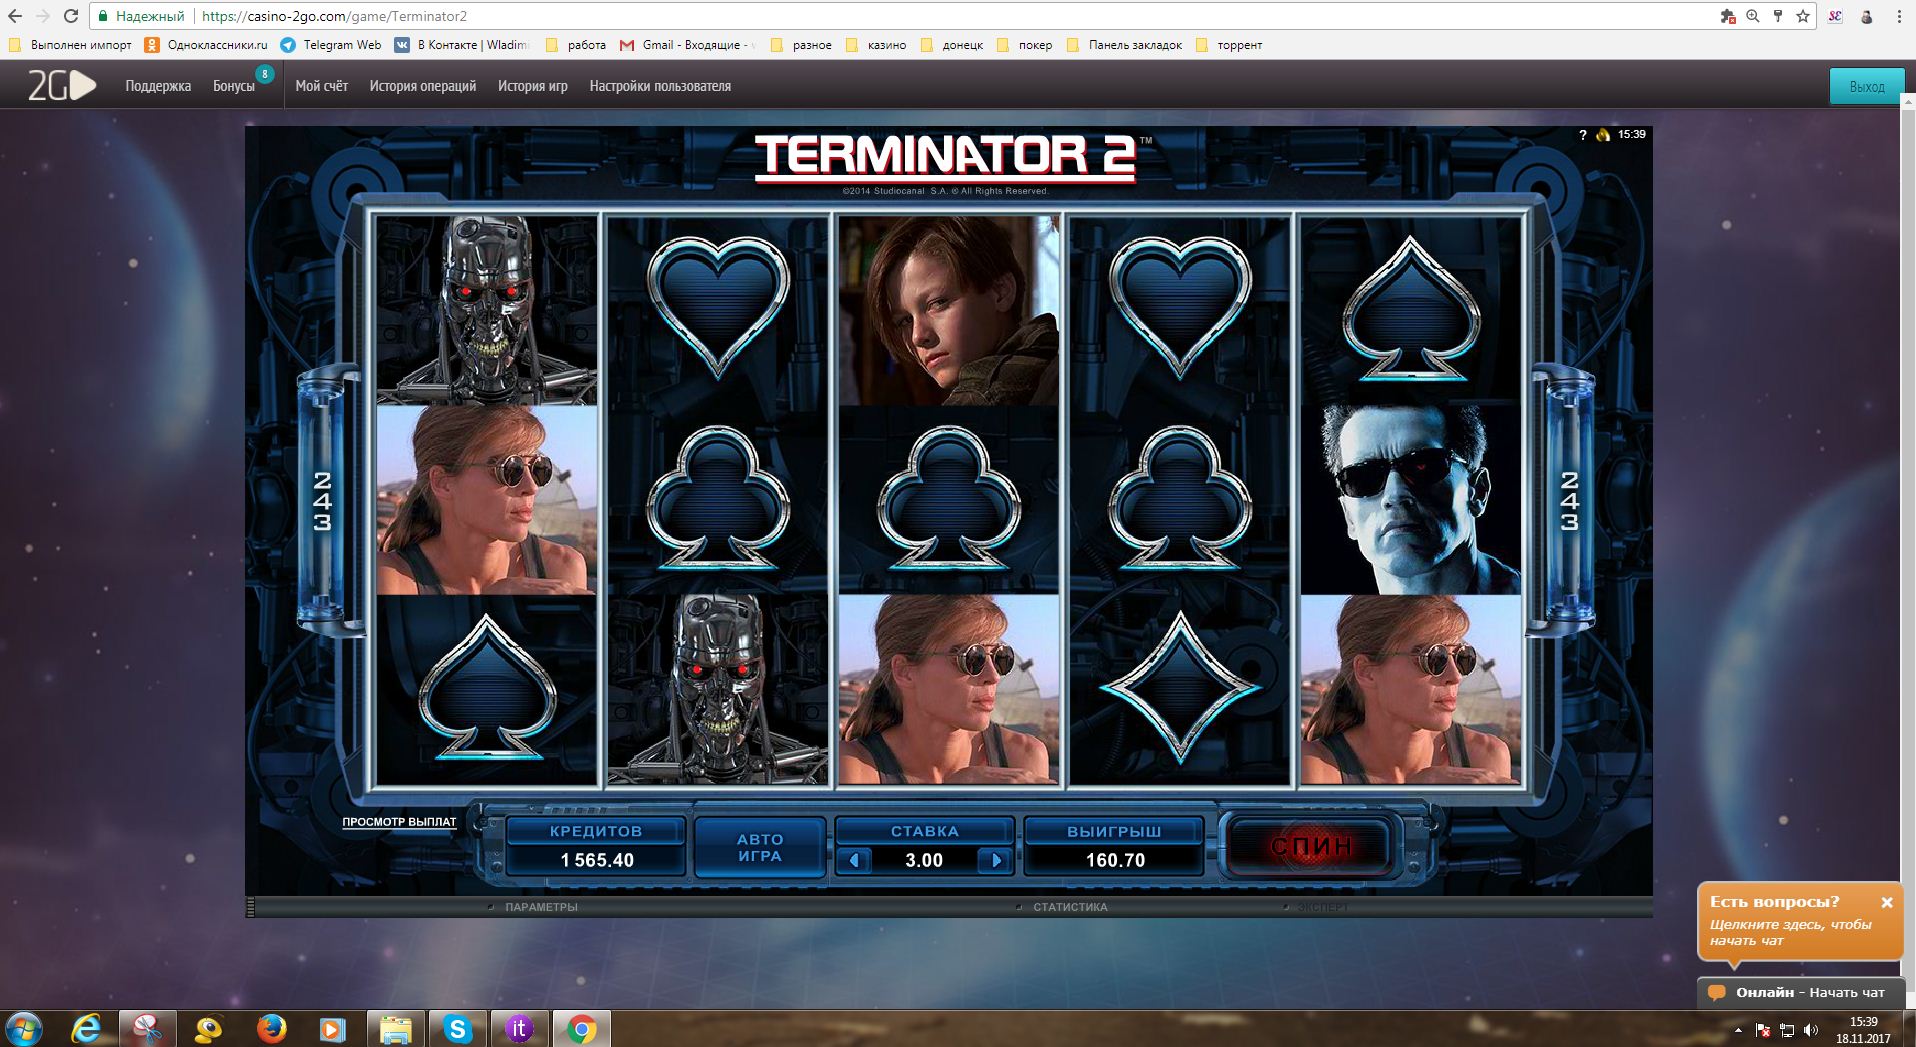Viewport: 1916px width, 1047px height.
Task: Open the Gmail Входящие bookmark
Action: pyautogui.click(x=689, y=45)
